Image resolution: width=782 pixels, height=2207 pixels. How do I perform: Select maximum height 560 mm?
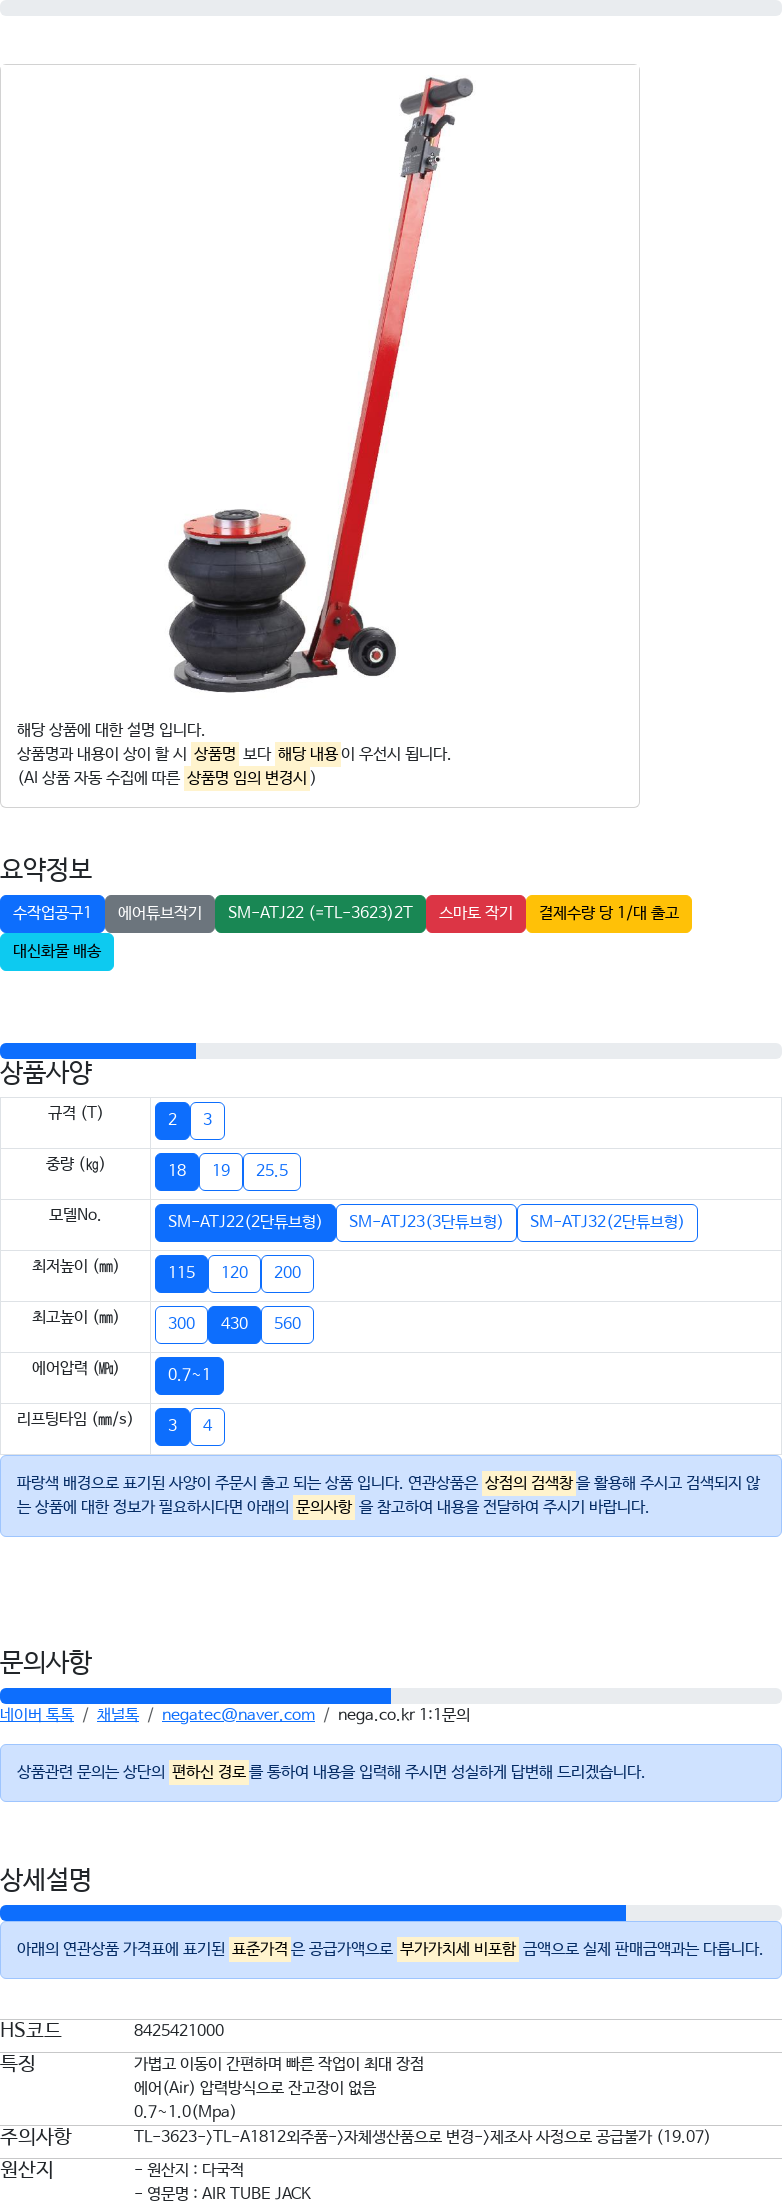pyautogui.click(x=288, y=1324)
